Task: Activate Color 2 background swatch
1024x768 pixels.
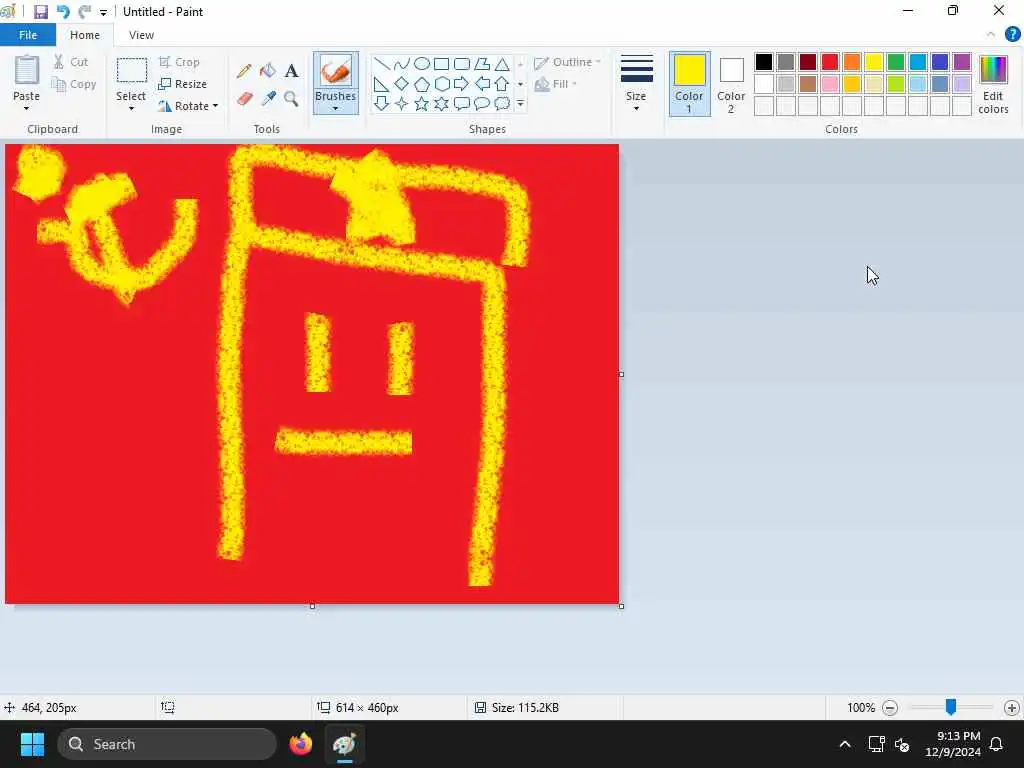Action: [731, 84]
